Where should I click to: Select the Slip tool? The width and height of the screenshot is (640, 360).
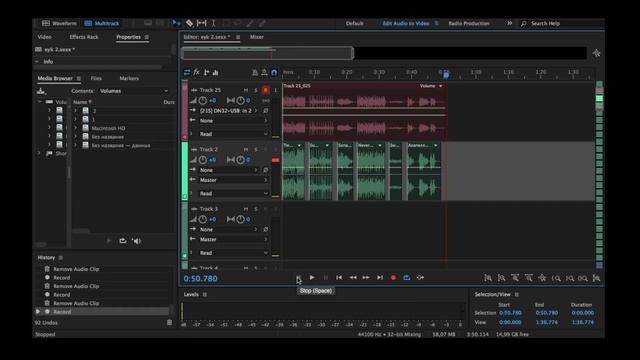pos(202,23)
